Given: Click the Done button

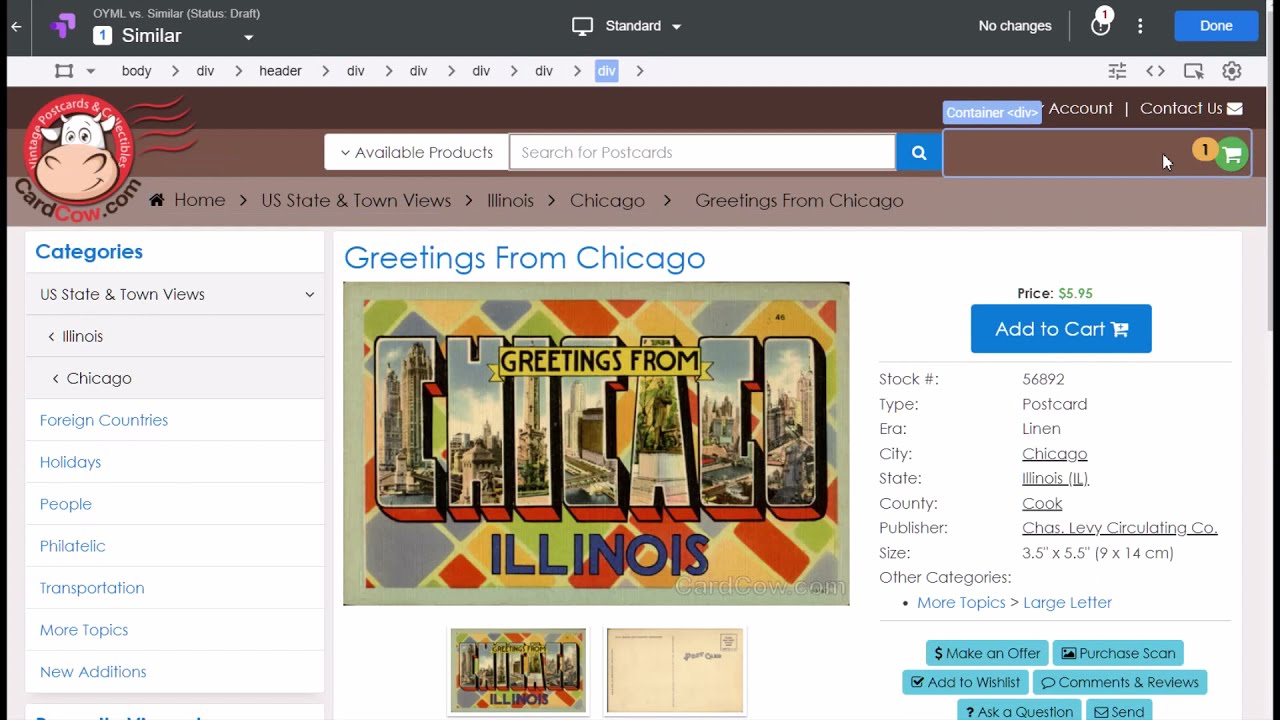Looking at the screenshot, I should pos(1216,26).
